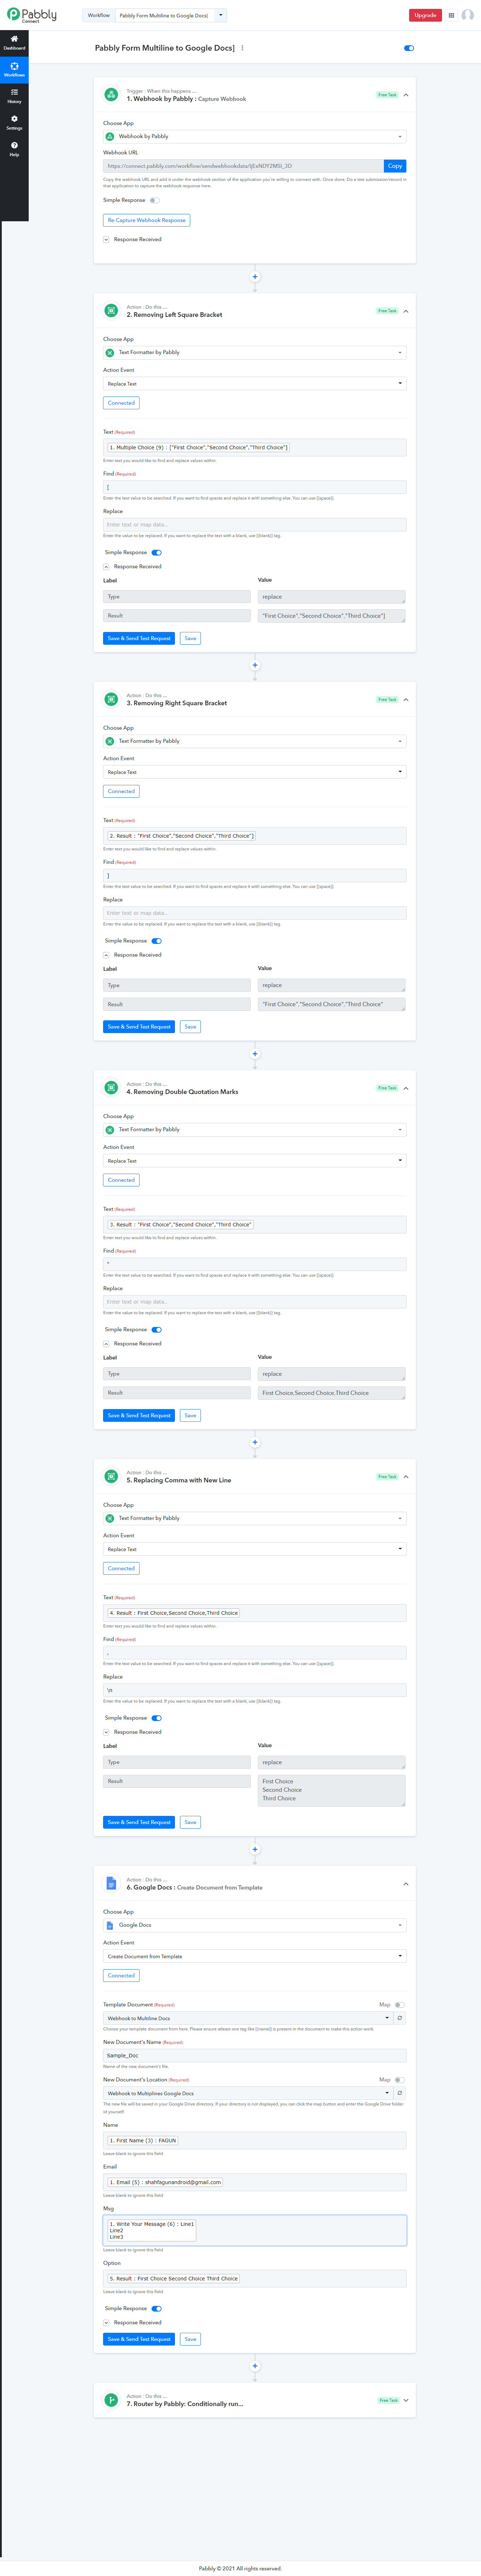The width and height of the screenshot is (481, 2576).
Task: Click the Router by Pabbly step icon
Action: pyautogui.click(x=111, y=2400)
